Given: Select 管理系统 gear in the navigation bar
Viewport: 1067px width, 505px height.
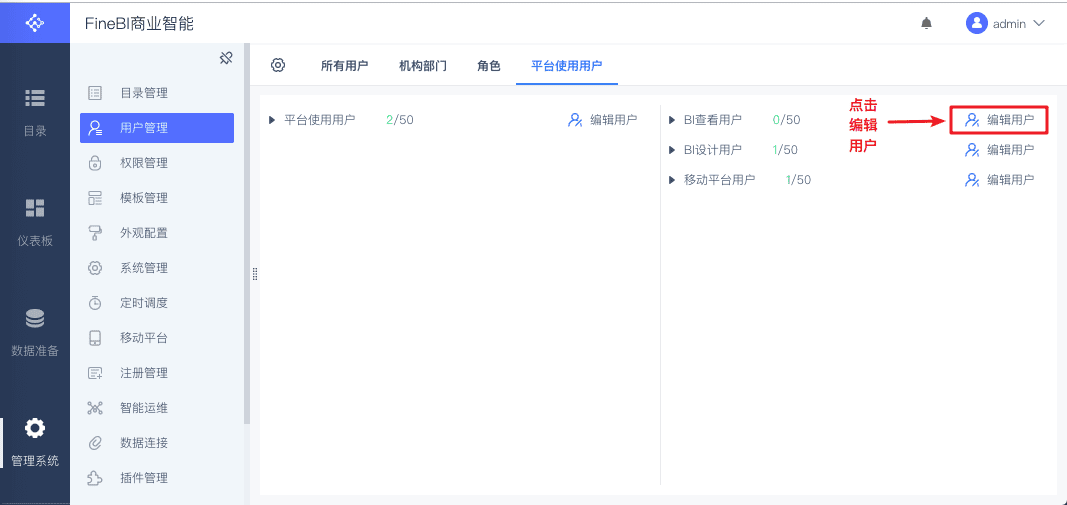Looking at the screenshot, I should coord(35,441).
